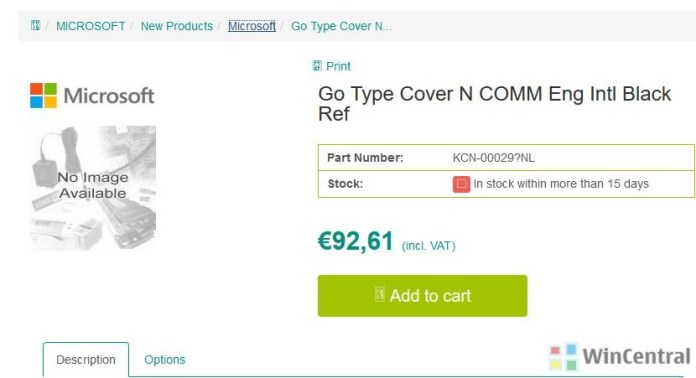Click the cart icon in Add to cart

pyautogui.click(x=380, y=294)
